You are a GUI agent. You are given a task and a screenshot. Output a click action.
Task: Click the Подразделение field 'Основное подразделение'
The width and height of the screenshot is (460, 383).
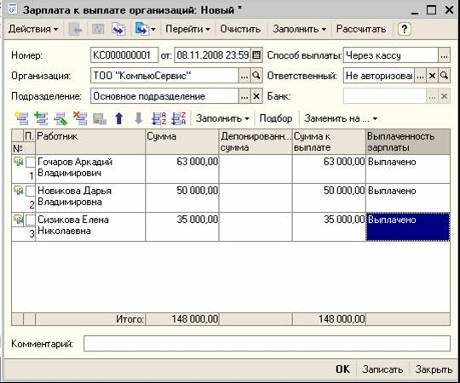tap(165, 96)
